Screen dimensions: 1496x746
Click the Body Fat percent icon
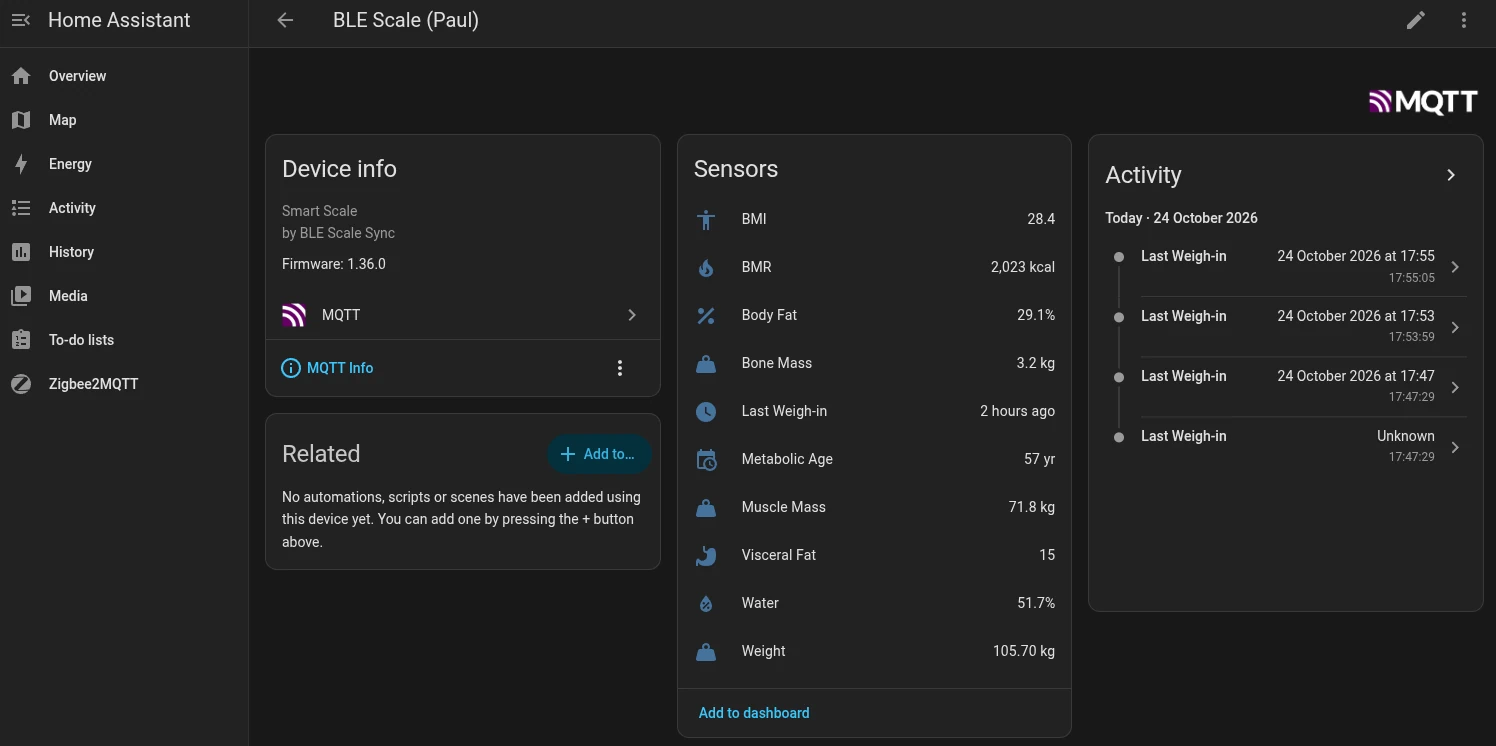coord(706,315)
